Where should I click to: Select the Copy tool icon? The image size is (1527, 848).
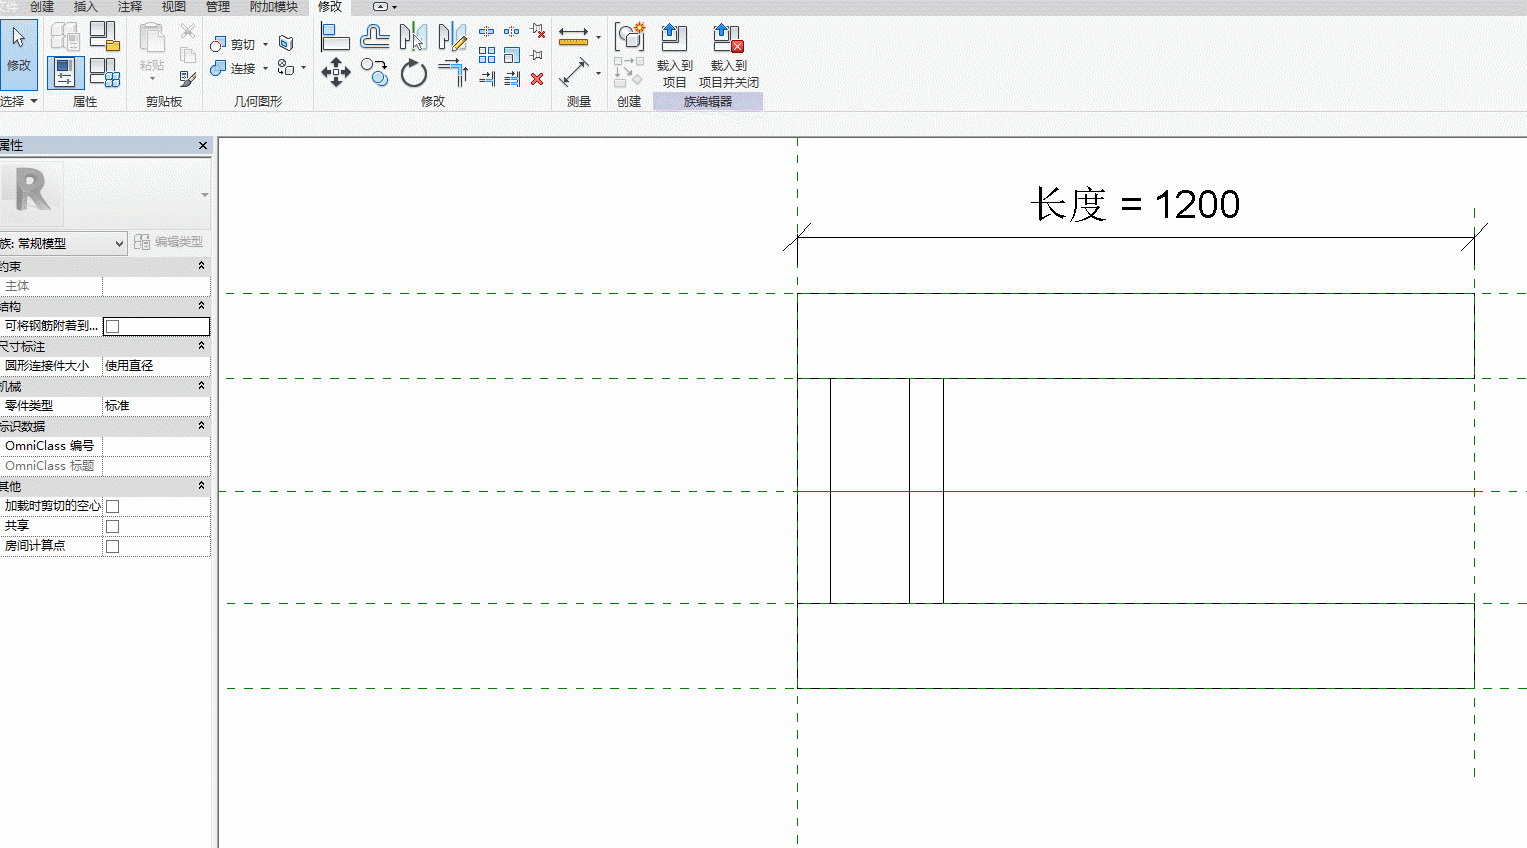(x=375, y=72)
